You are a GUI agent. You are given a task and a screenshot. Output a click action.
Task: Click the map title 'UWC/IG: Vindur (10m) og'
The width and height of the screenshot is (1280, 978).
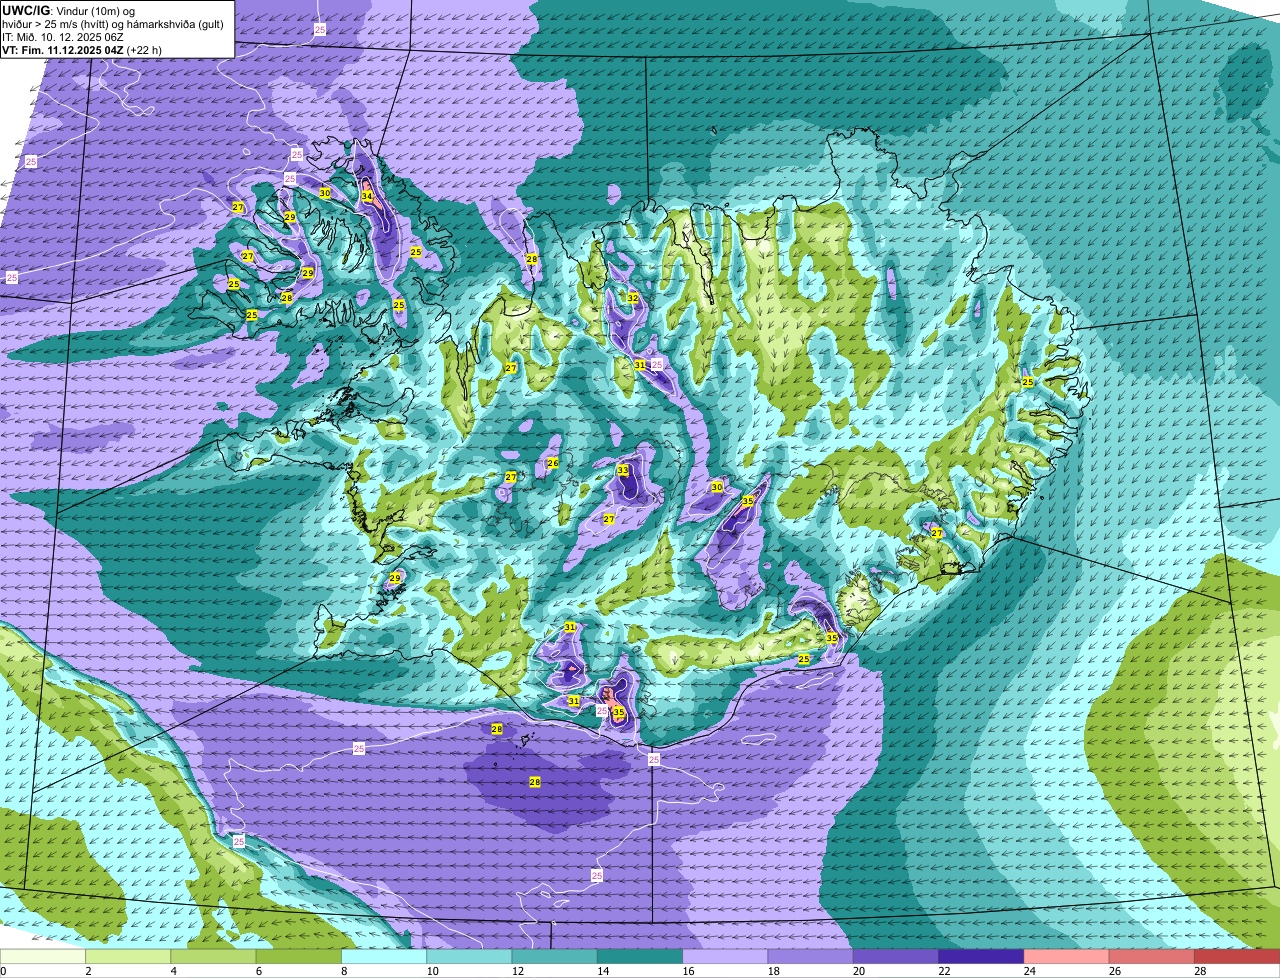tap(68, 10)
